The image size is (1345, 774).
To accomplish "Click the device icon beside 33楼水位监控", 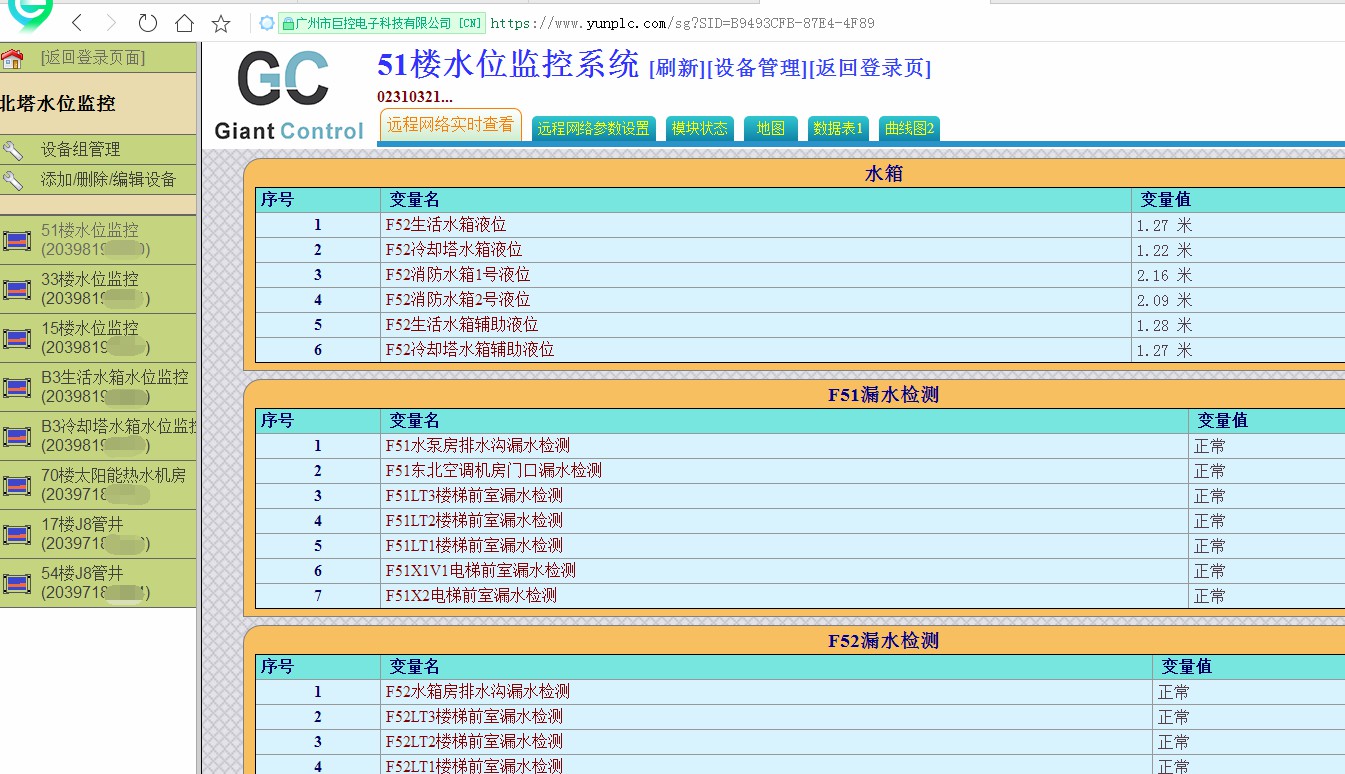I will pyautogui.click(x=17, y=289).
